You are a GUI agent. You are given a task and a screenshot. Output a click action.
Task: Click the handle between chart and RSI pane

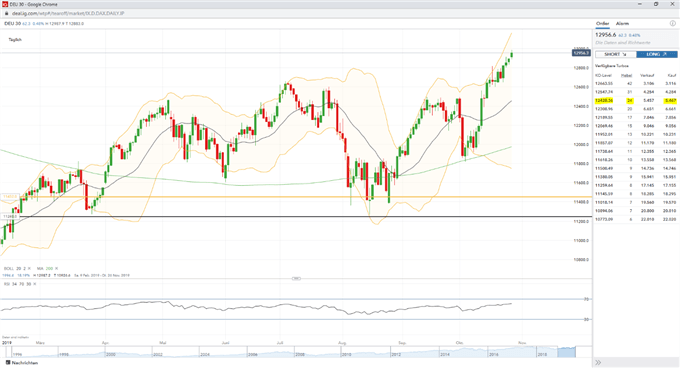[x=296, y=278]
